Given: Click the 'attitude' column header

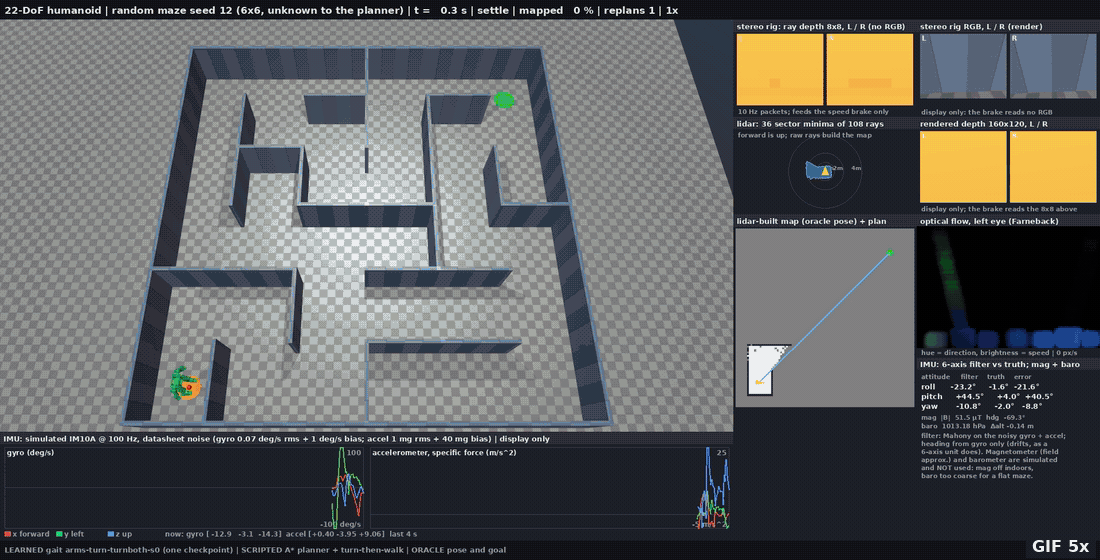Looking at the screenshot, I should (x=935, y=377).
